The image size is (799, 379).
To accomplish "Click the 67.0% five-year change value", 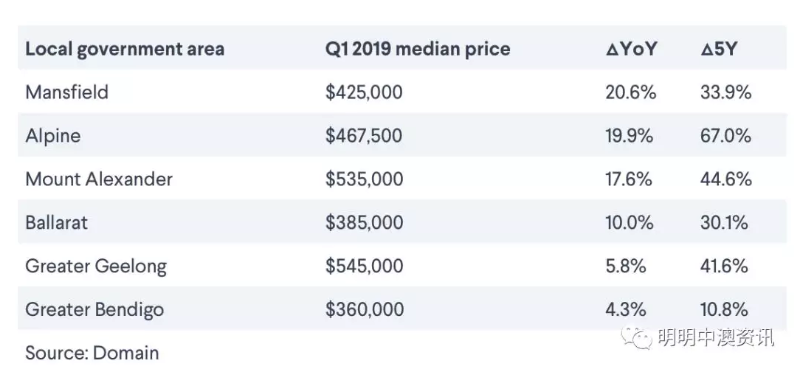I will click(x=726, y=136).
